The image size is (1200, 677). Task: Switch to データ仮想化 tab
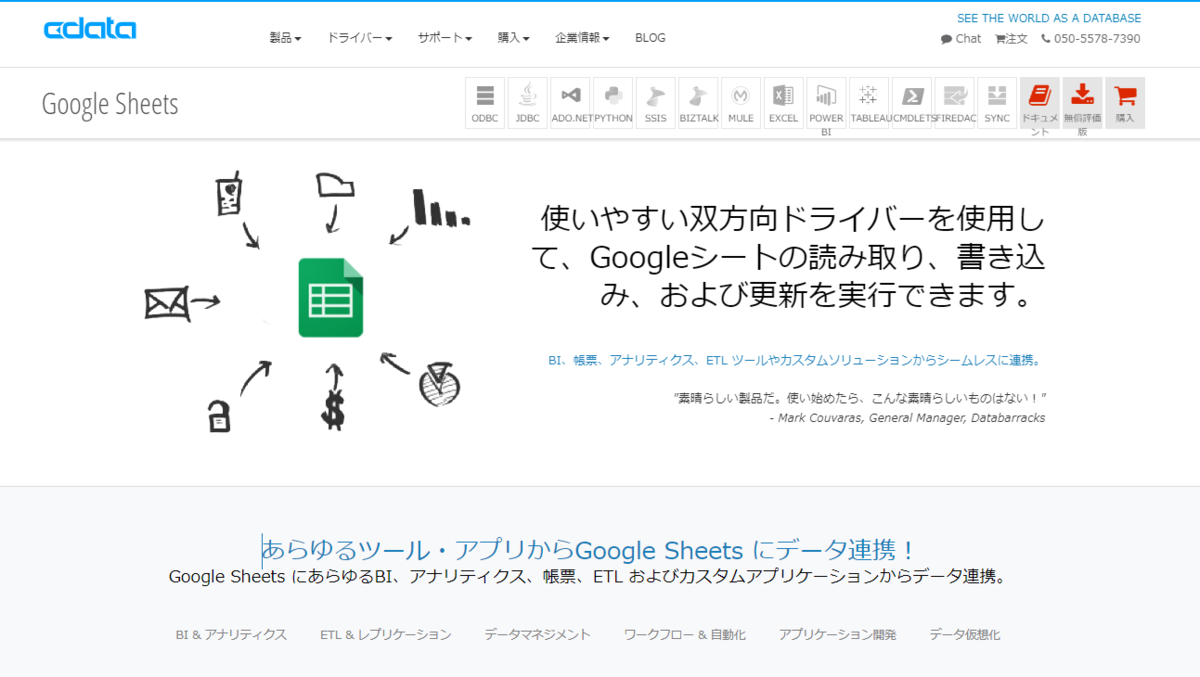tap(965, 635)
